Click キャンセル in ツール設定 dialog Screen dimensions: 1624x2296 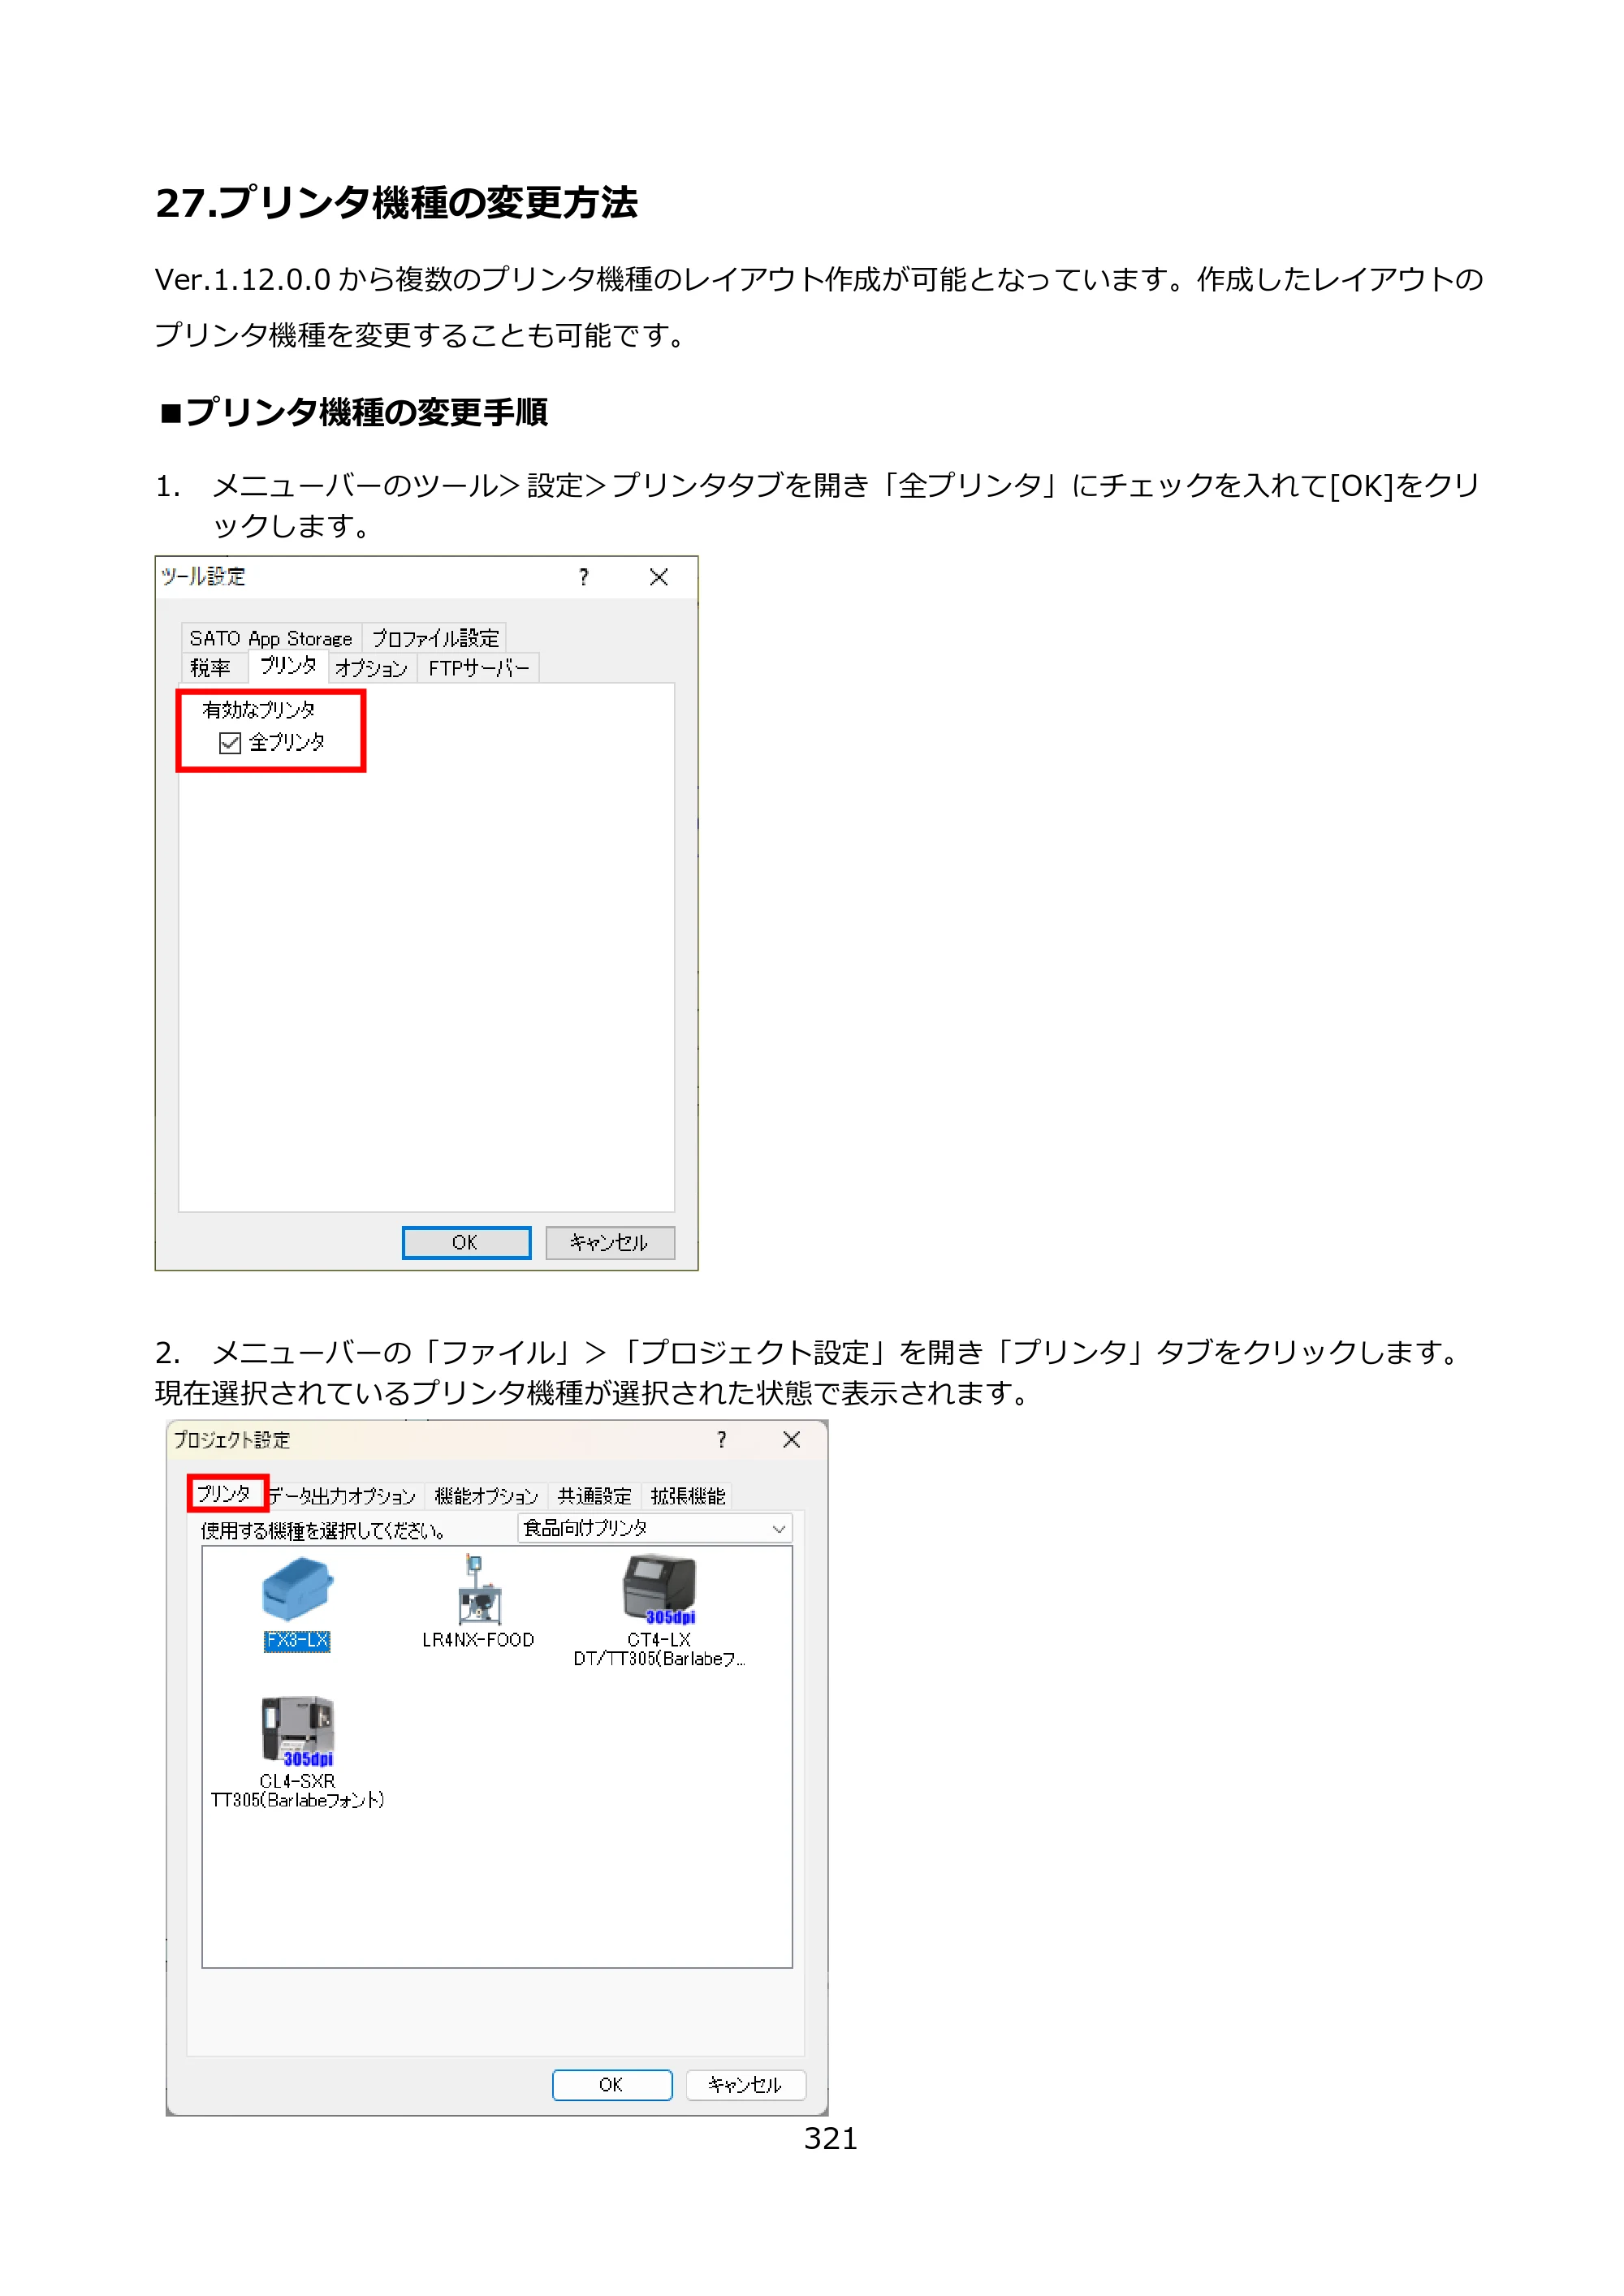coord(610,1242)
